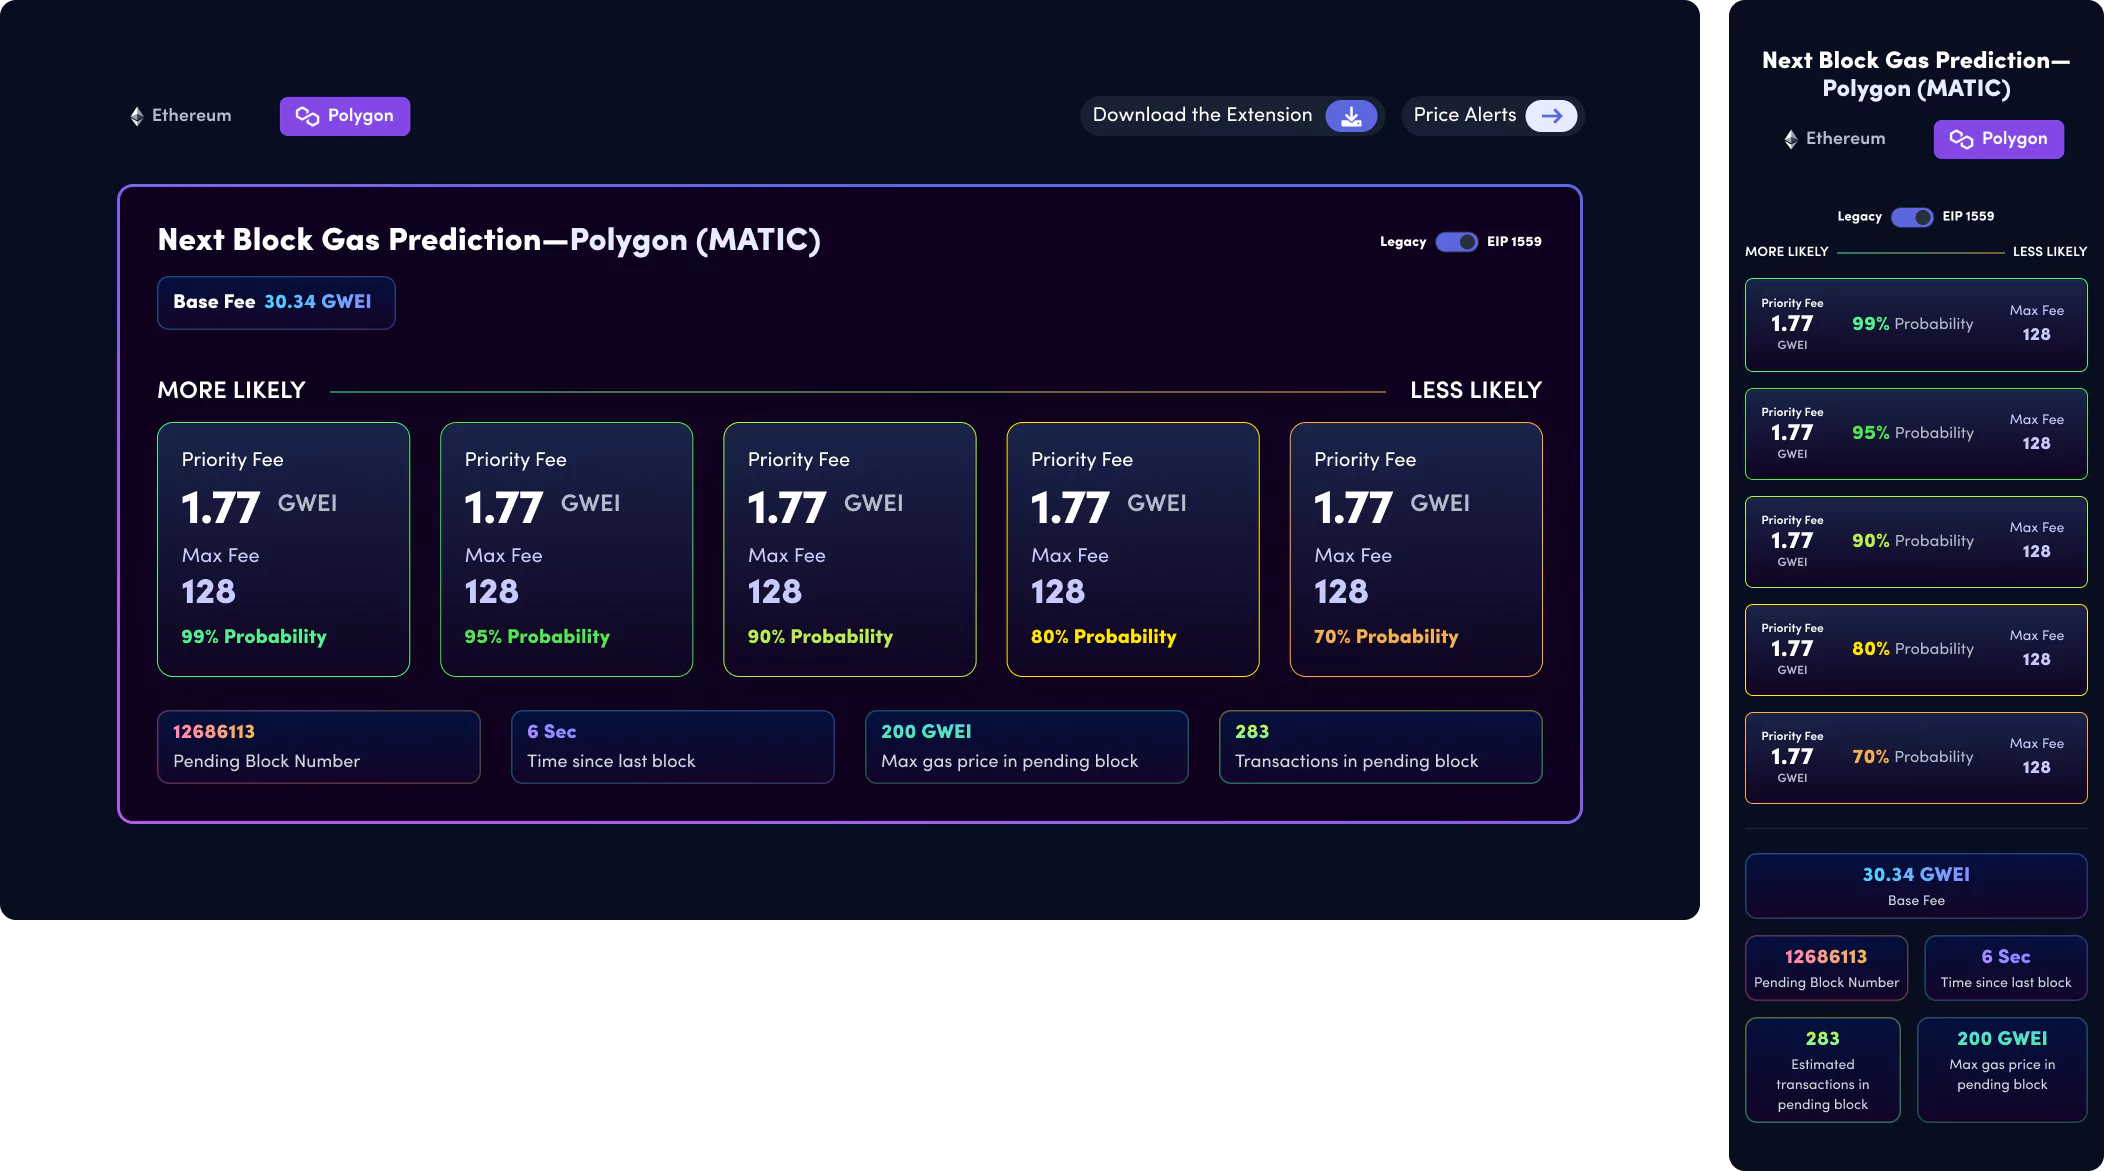Click EIP 1559 label in side panel
The width and height of the screenshot is (2104, 1171).
pos(1968,217)
